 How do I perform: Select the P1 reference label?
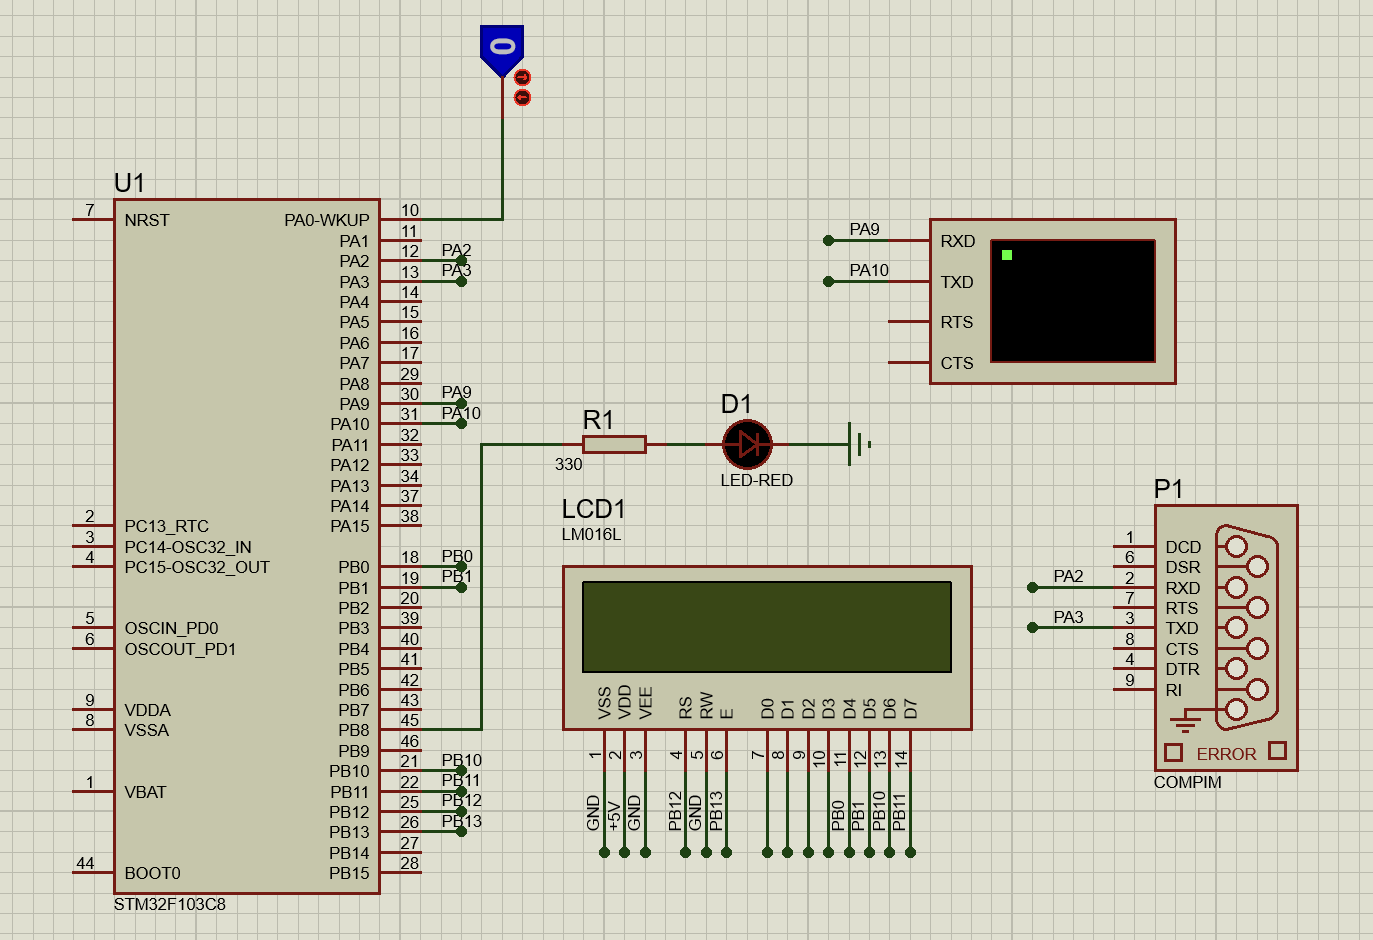1168,489
